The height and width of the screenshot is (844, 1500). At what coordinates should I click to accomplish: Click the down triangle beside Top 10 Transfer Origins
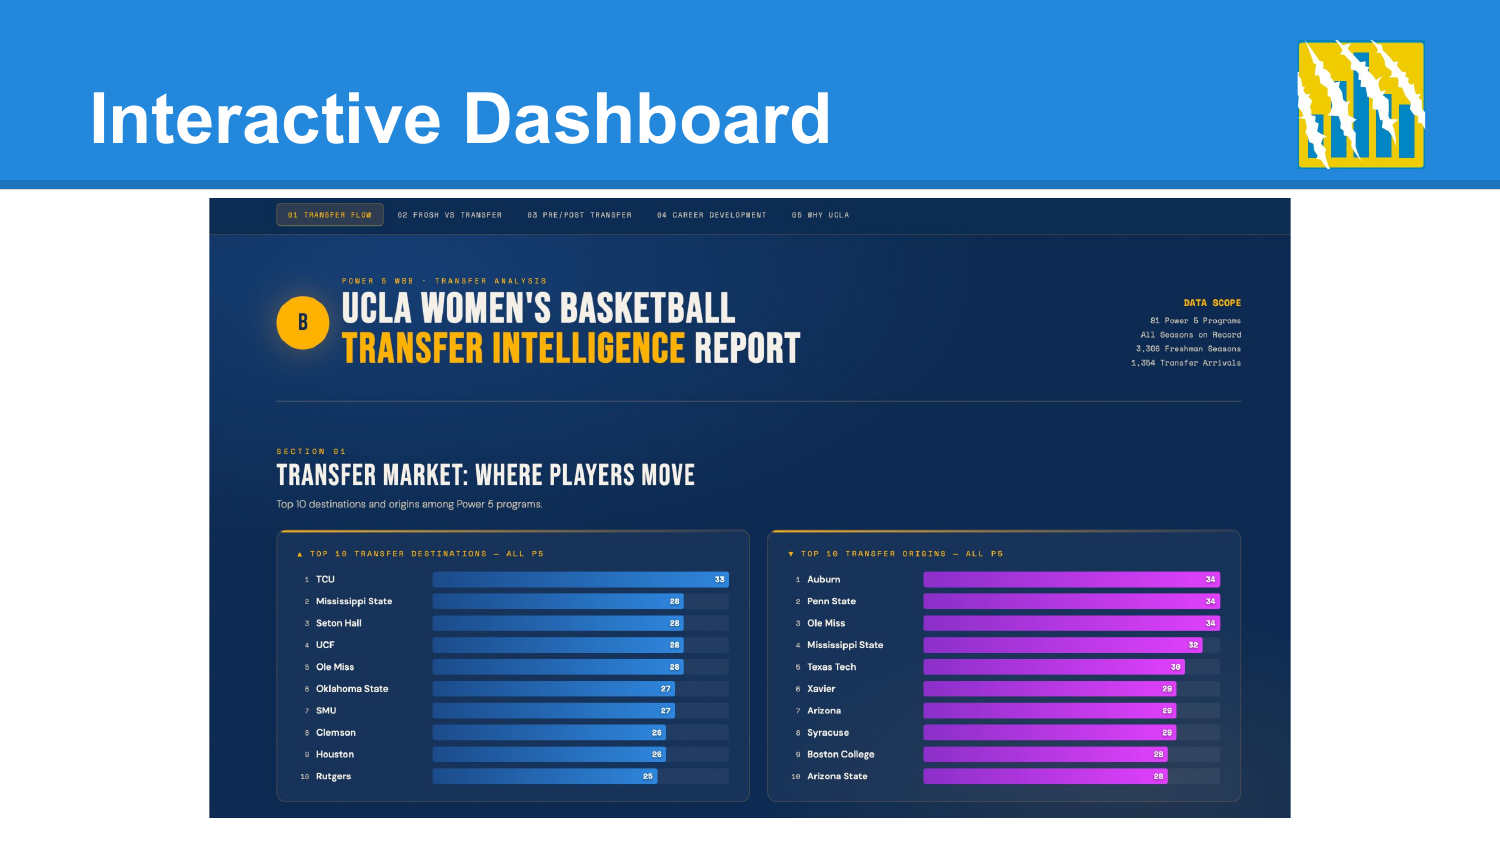tap(791, 554)
